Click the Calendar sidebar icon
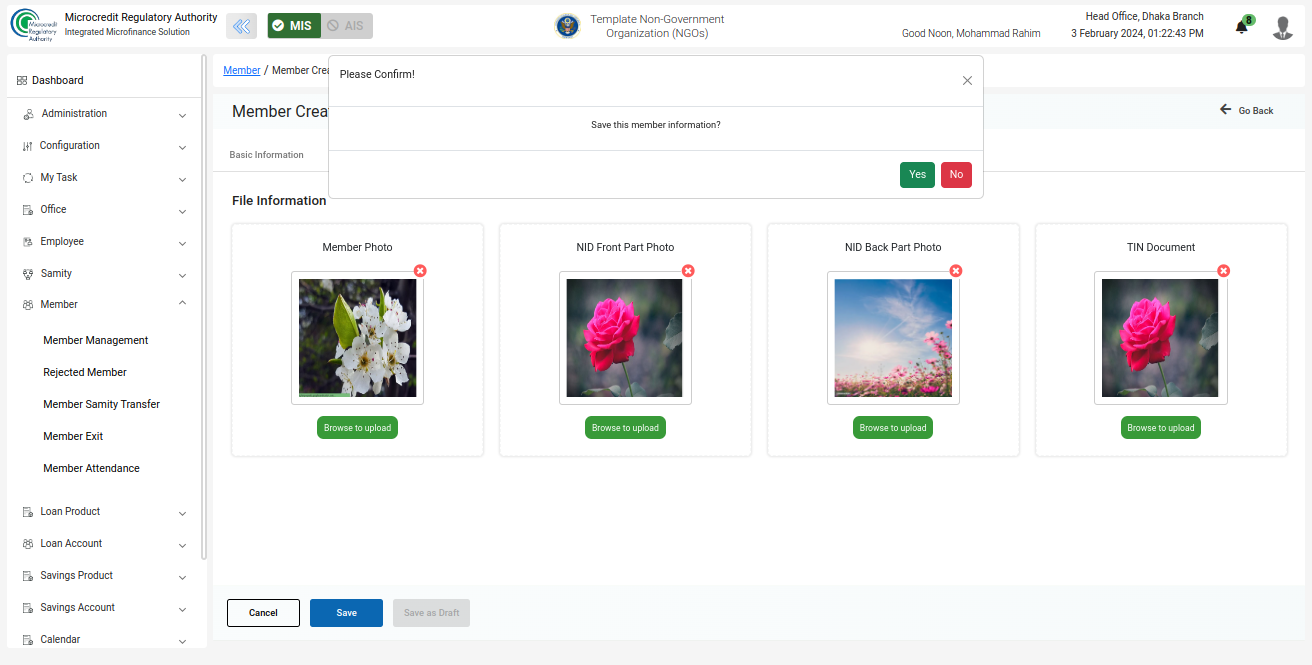1312x665 pixels. (x=28, y=640)
